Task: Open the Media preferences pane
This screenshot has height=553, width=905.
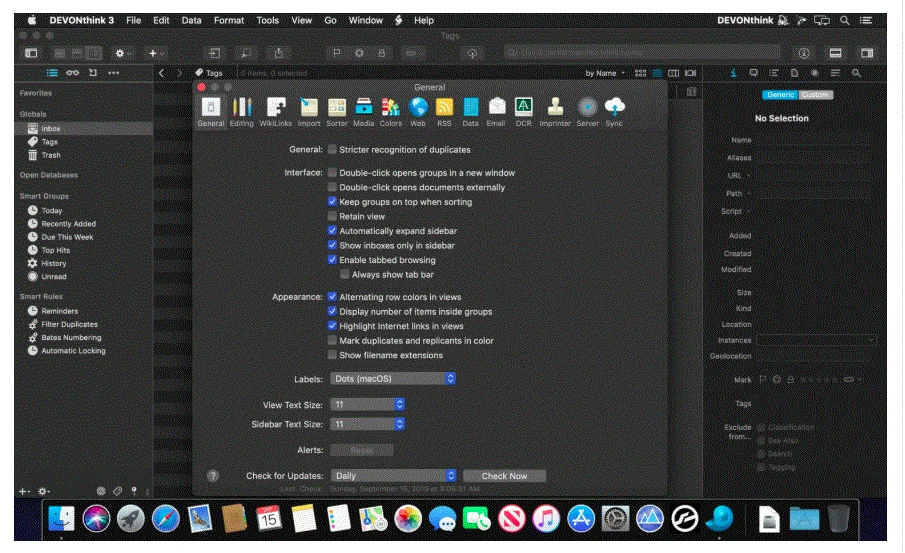Action: (364, 111)
